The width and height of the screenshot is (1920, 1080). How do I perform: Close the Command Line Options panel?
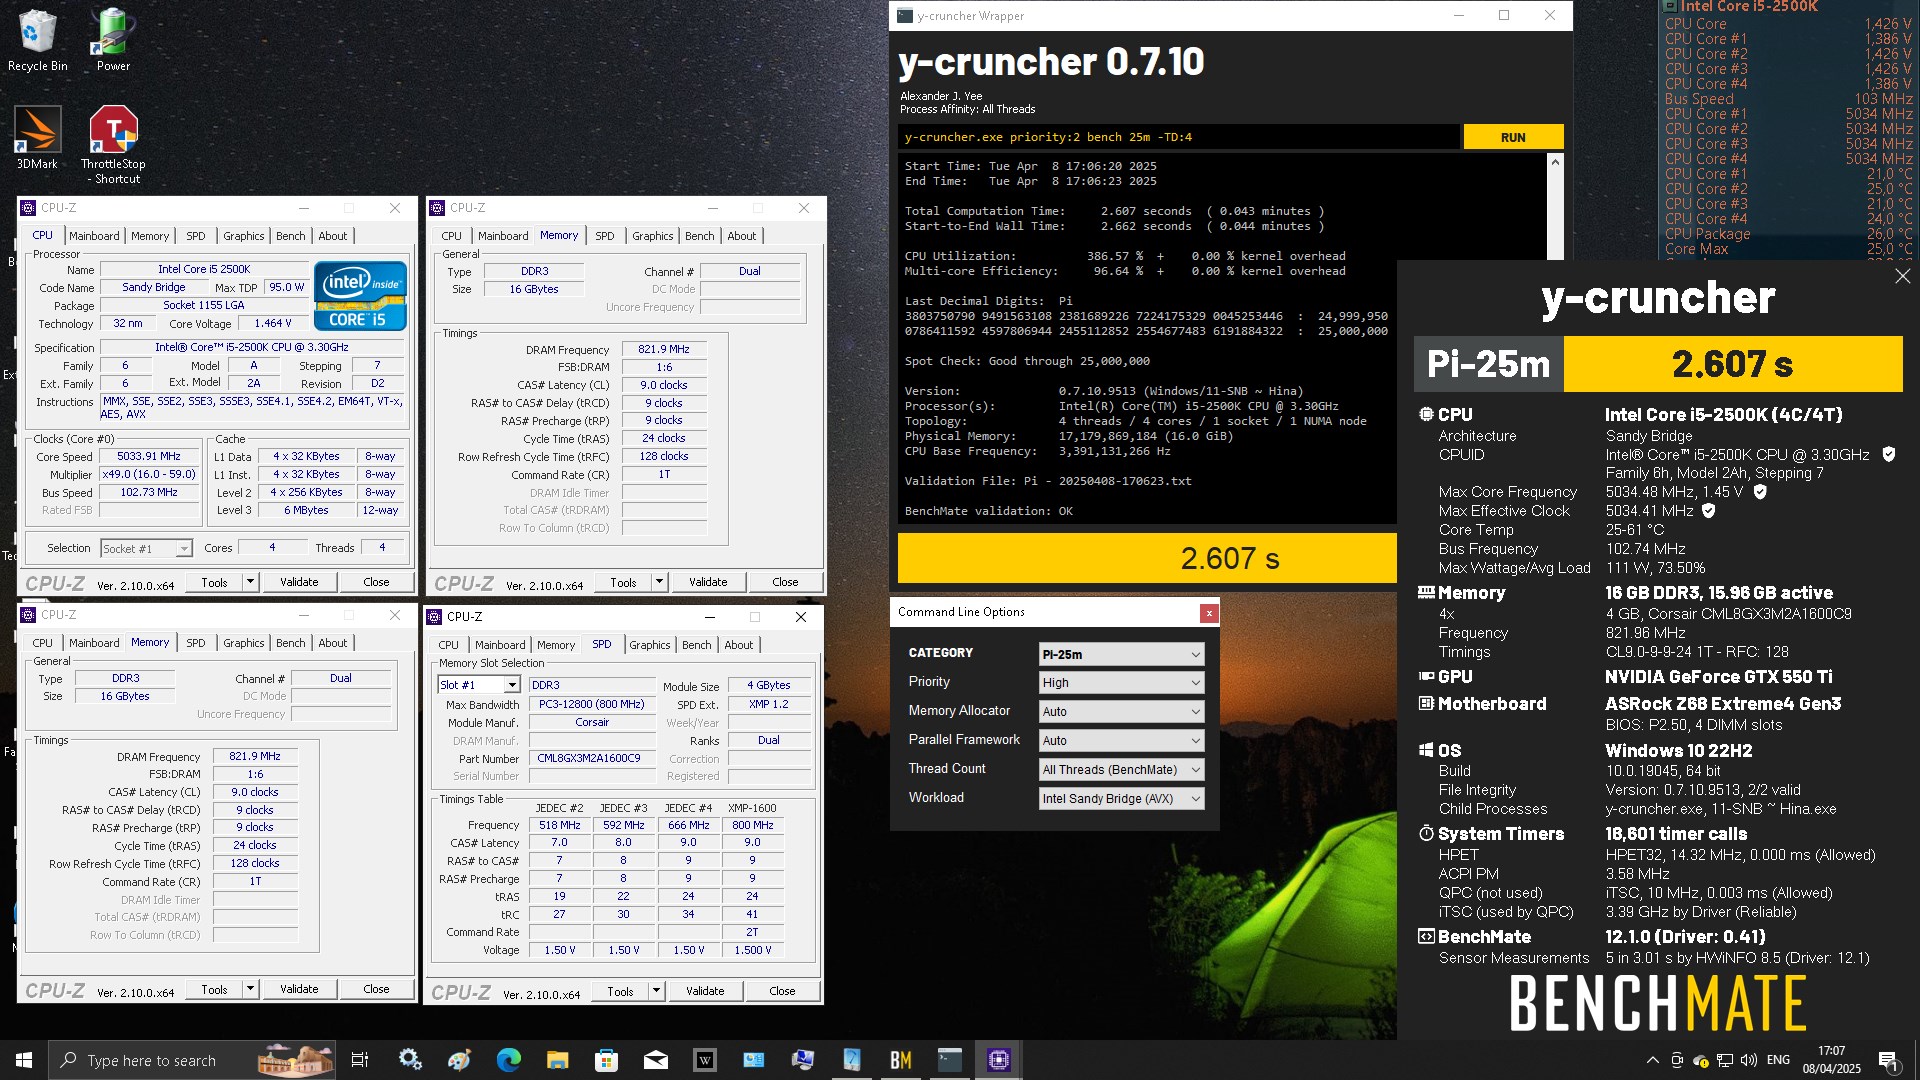click(x=1209, y=613)
